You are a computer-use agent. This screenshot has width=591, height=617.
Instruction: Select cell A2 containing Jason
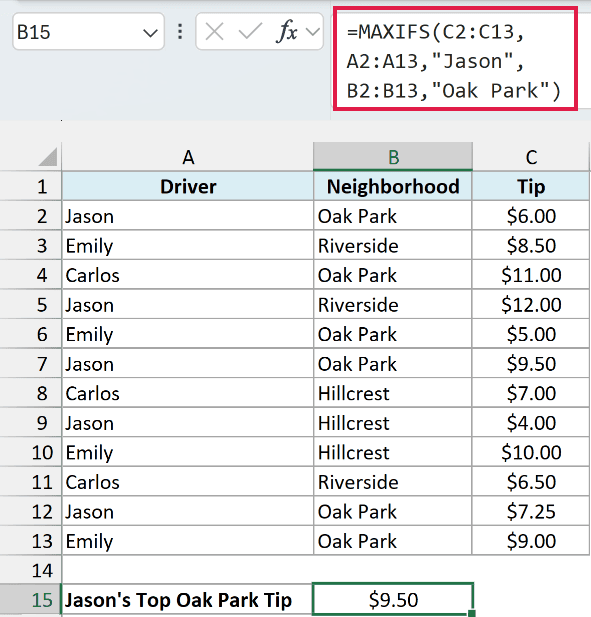pos(188,216)
